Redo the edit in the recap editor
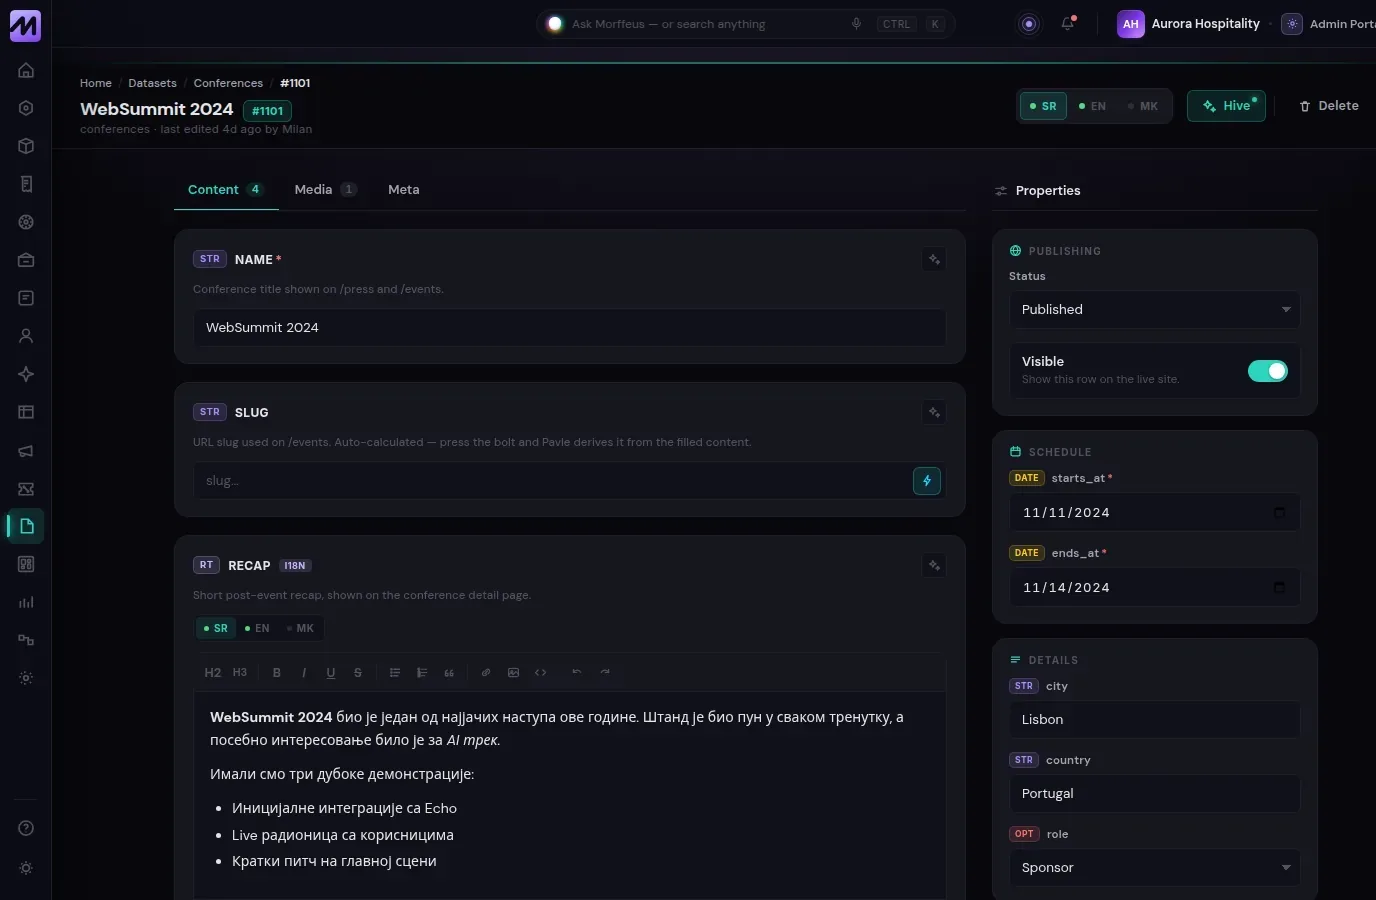The width and height of the screenshot is (1376, 900). point(605,673)
